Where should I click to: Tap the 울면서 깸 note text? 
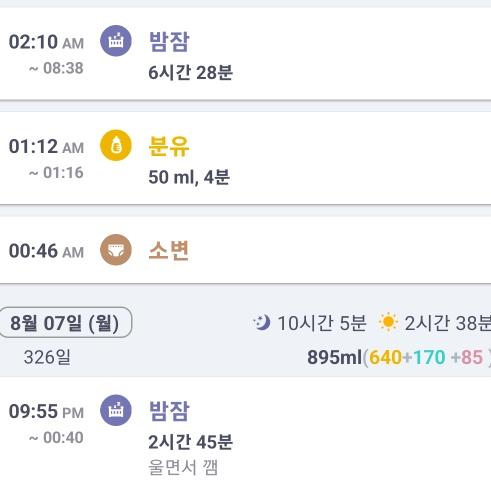[183, 467]
